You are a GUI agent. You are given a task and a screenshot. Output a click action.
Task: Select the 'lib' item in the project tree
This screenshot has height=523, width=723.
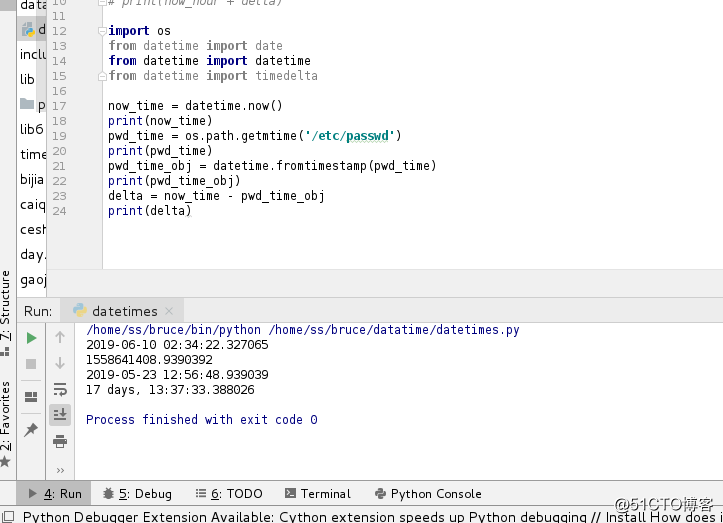27,79
